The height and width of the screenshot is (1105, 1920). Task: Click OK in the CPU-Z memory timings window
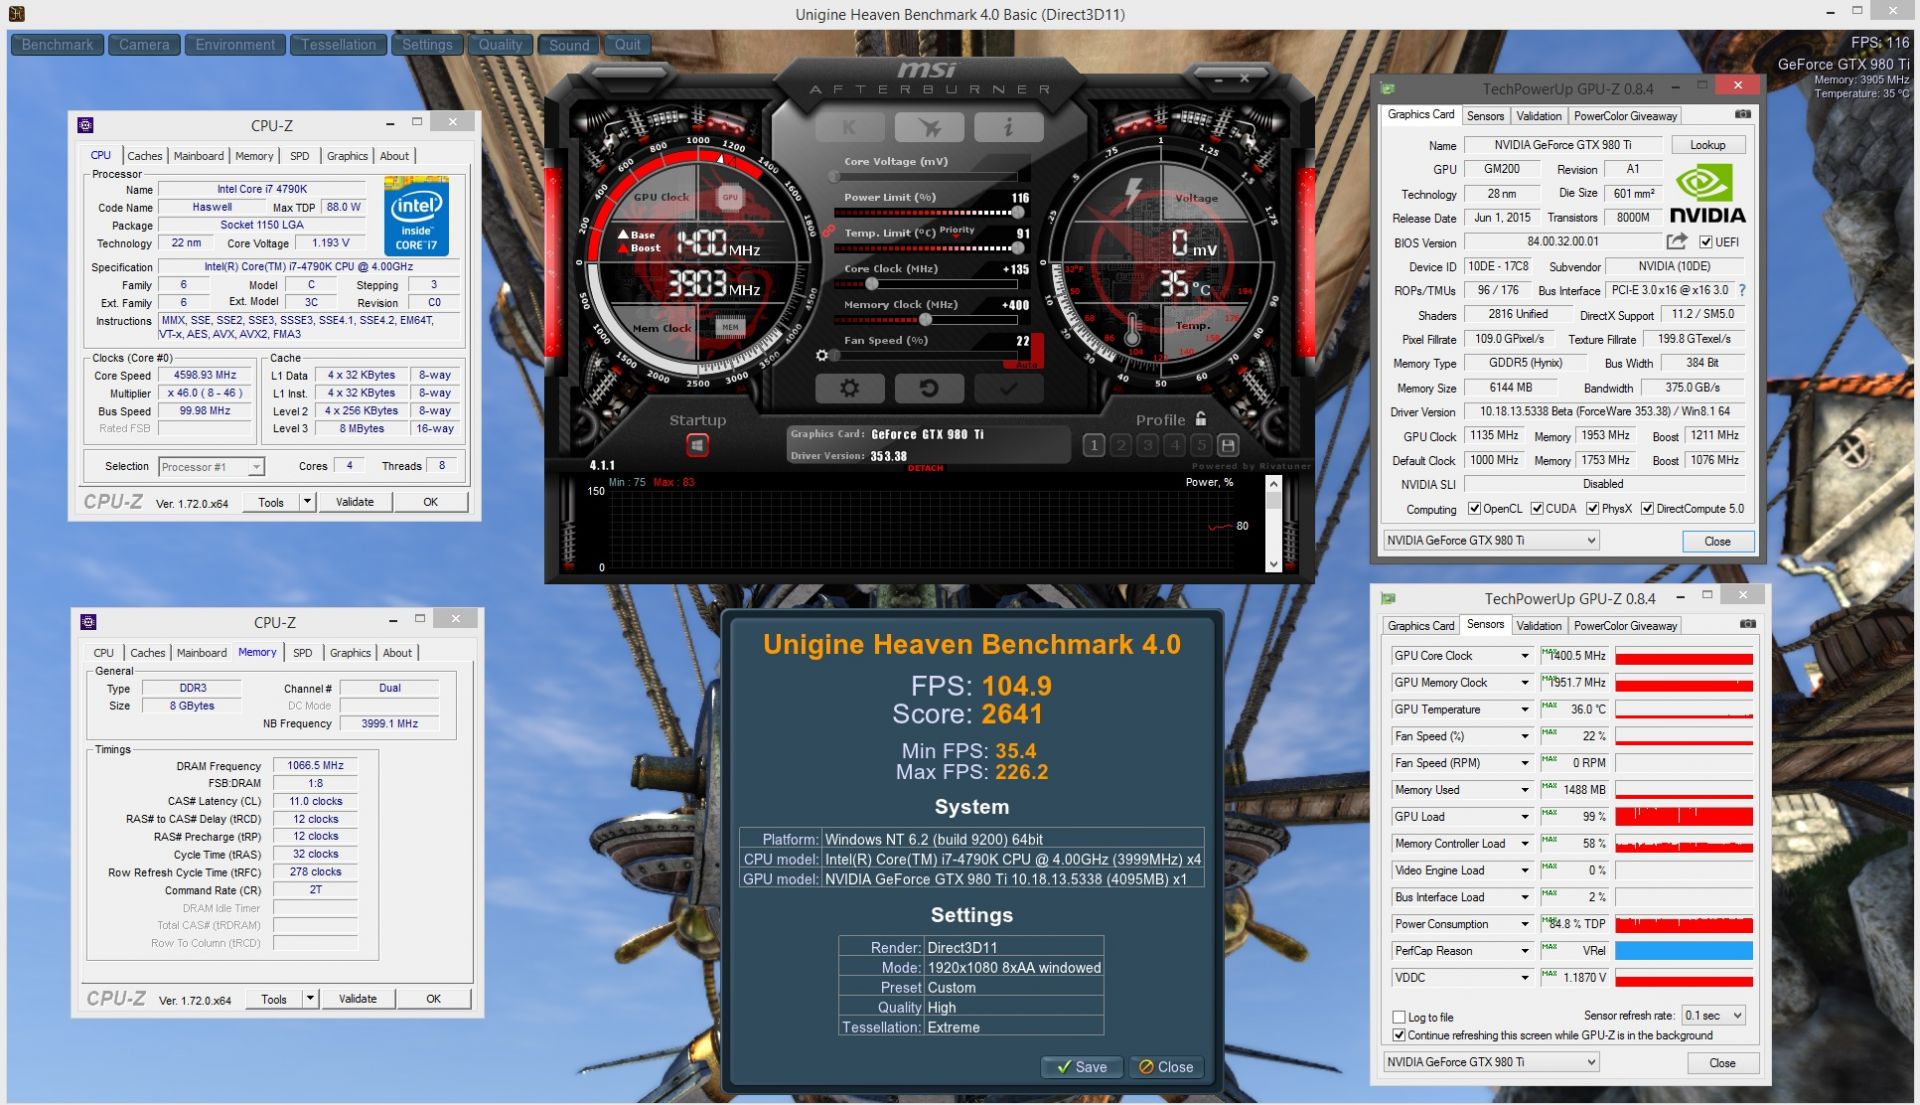click(433, 998)
